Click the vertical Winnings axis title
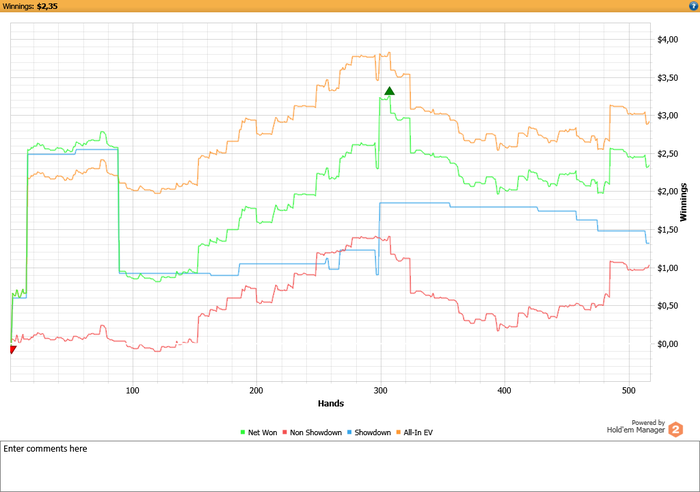Viewport: 700px width, 492px height. coord(683,202)
